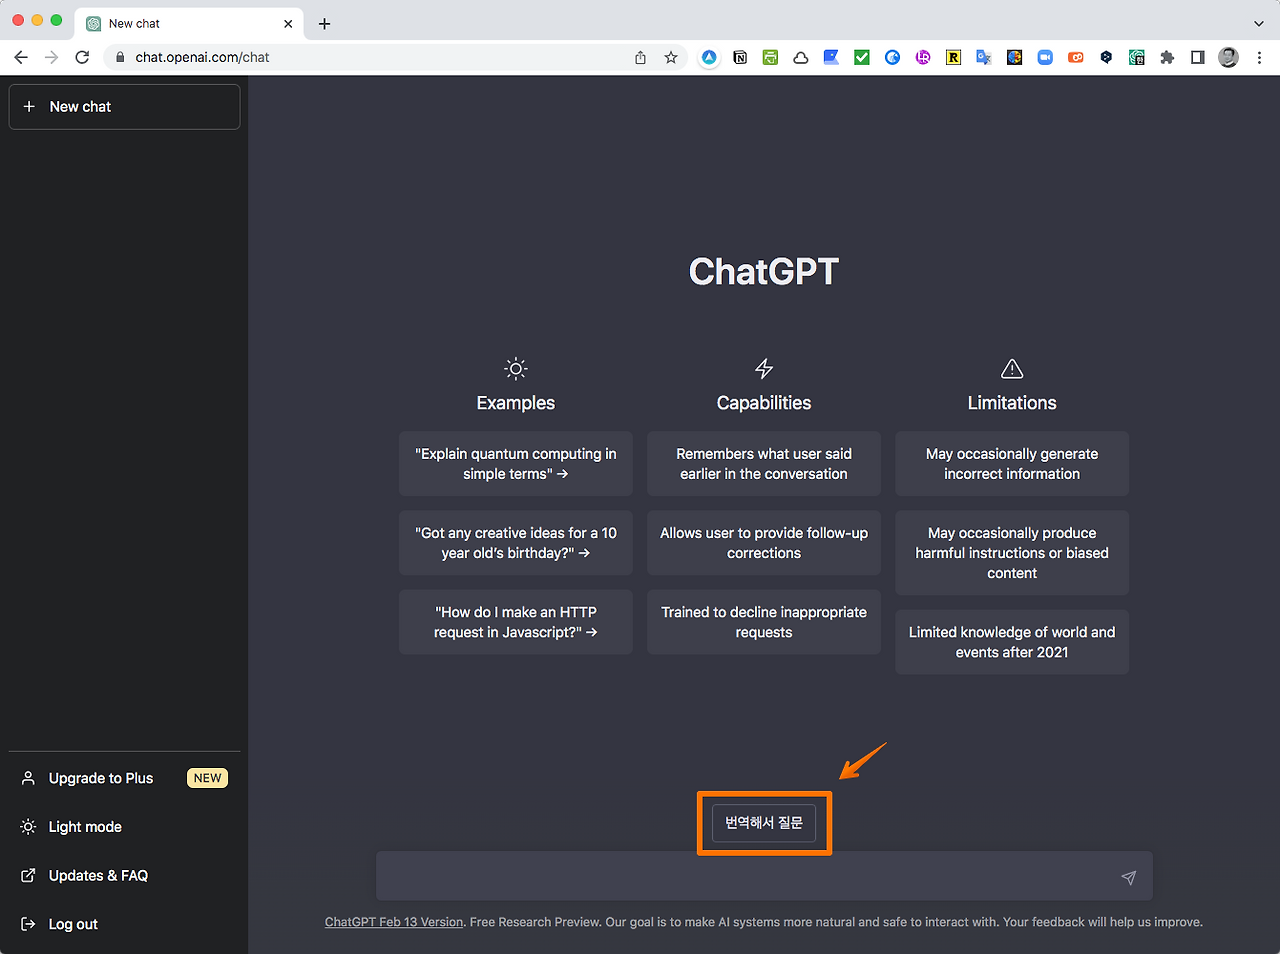The image size is (1280, 954).
Task: Click the '번역해서 질문' button
Action: tap(764, 822)
